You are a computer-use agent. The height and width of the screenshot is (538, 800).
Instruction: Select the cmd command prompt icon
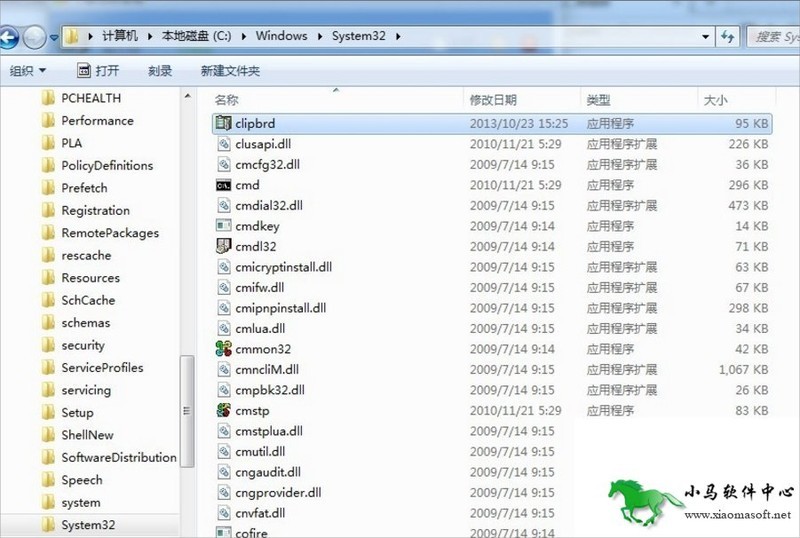tap(223, 185)
